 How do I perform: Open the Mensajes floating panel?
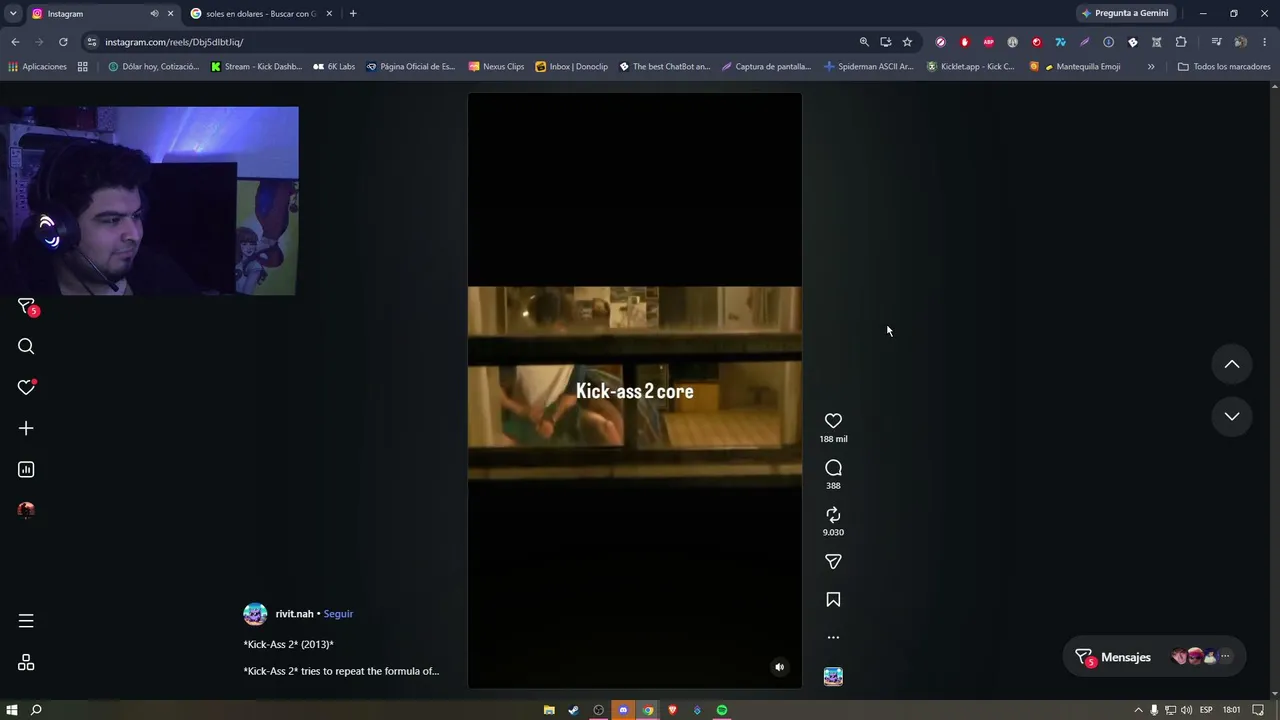click(x=1155, y=657)
